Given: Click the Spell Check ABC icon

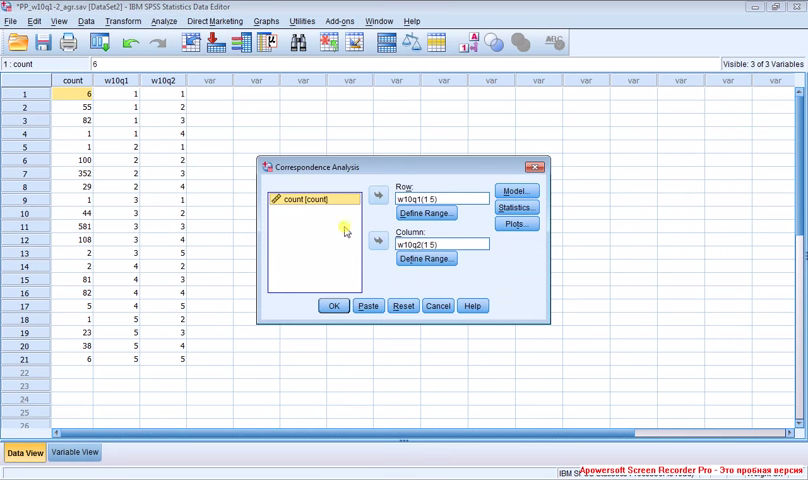Looking at the screenshot, I should tap(554, 42).
